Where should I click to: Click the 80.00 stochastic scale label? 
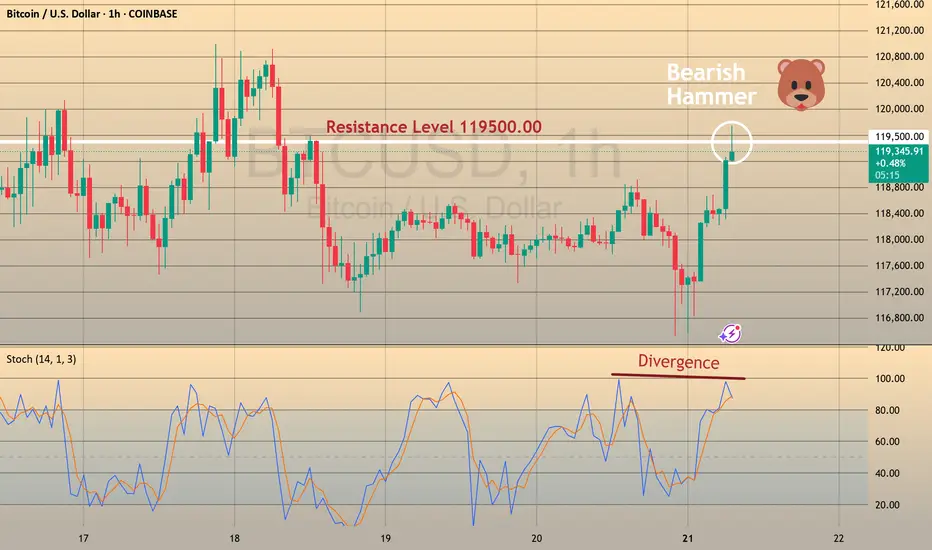point(887,410)
